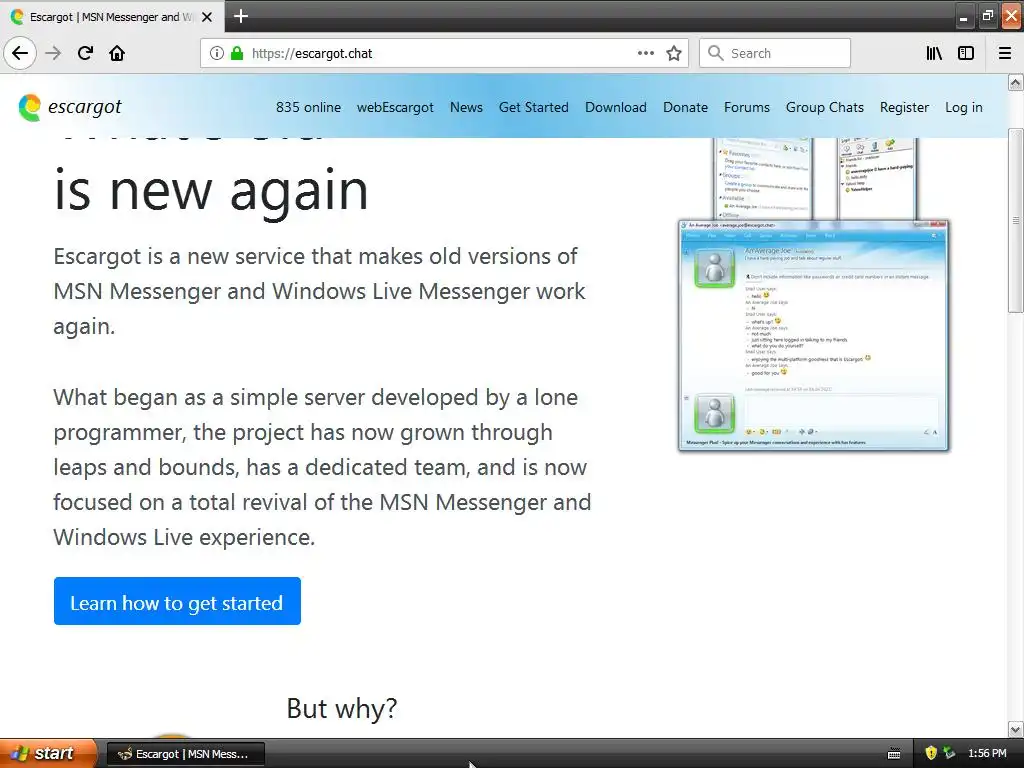Select the Escargot browser tab

point(112,17)
